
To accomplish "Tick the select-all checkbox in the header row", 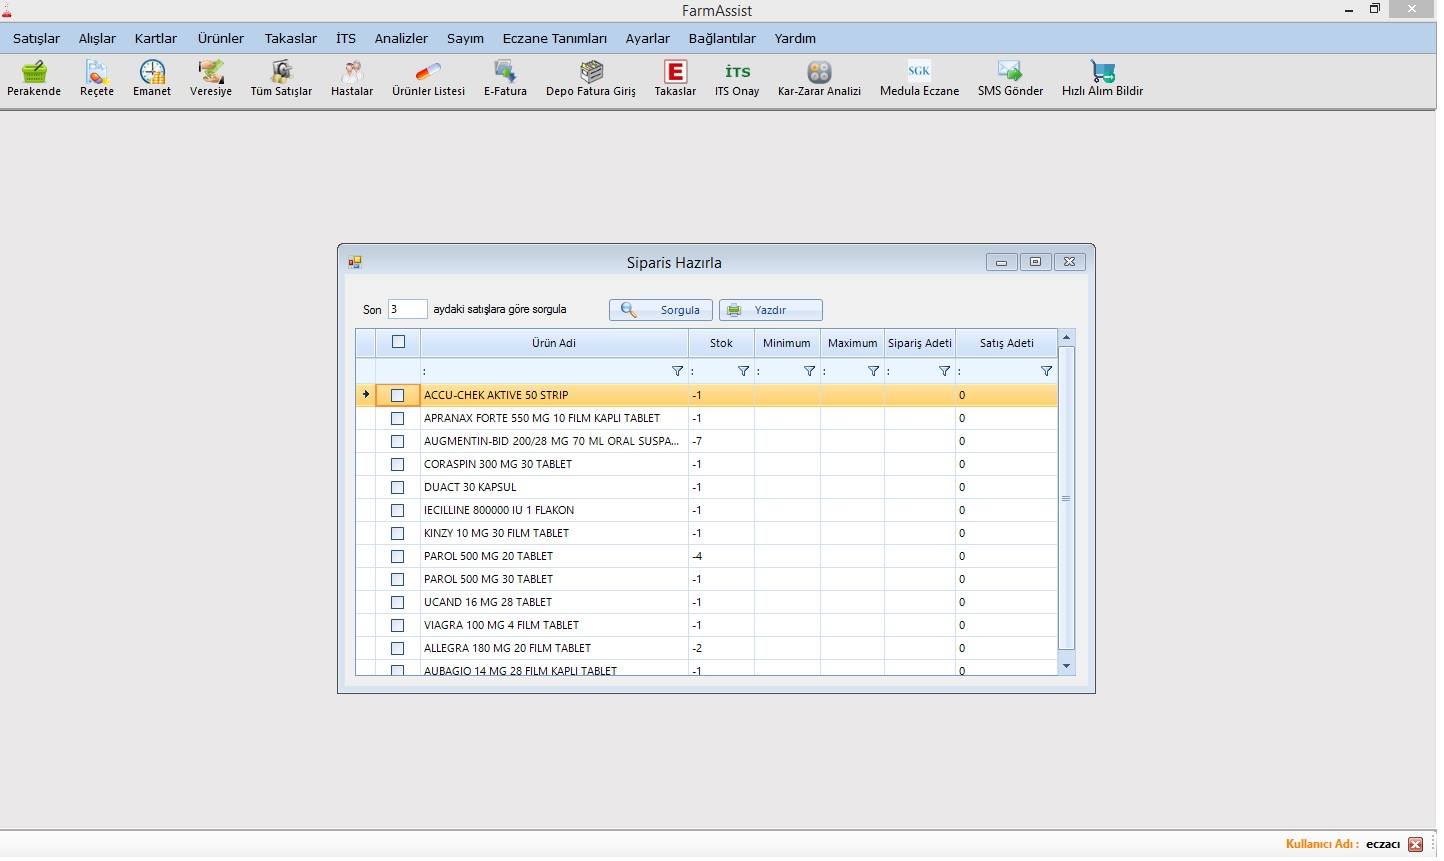I will tap(398, 342).
